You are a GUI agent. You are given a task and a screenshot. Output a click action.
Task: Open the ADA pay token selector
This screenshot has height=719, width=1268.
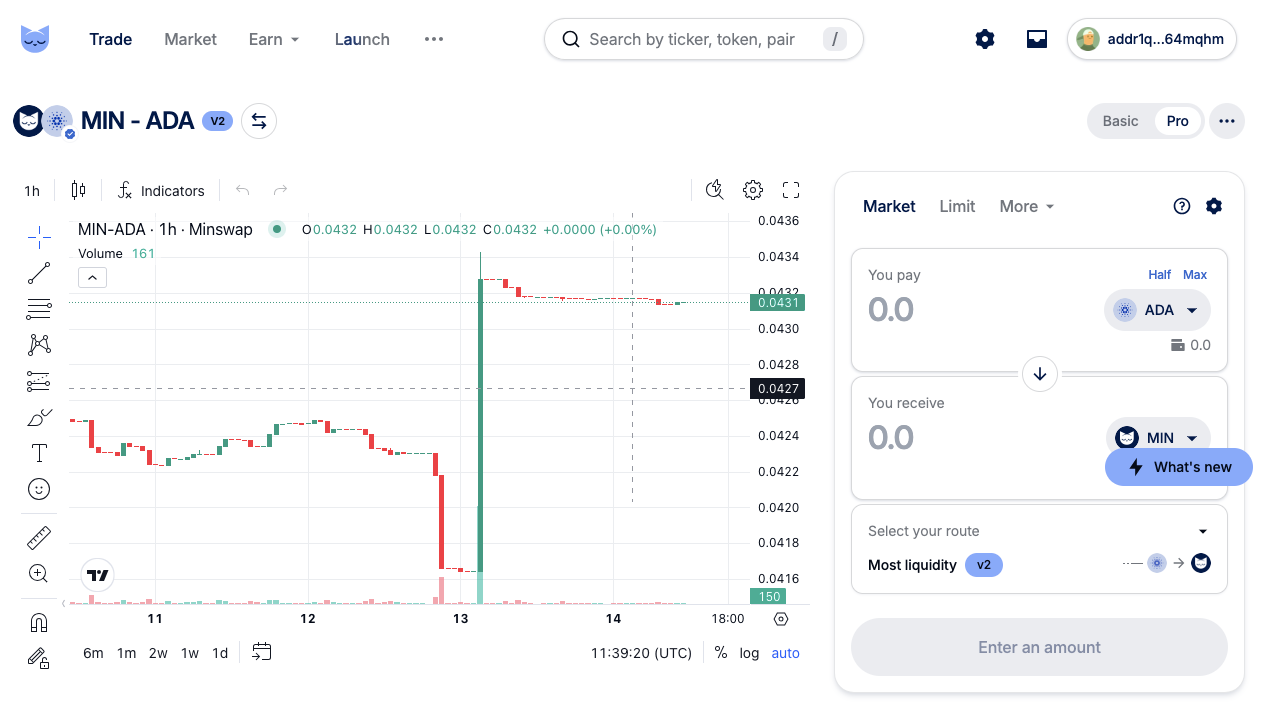1157,310
